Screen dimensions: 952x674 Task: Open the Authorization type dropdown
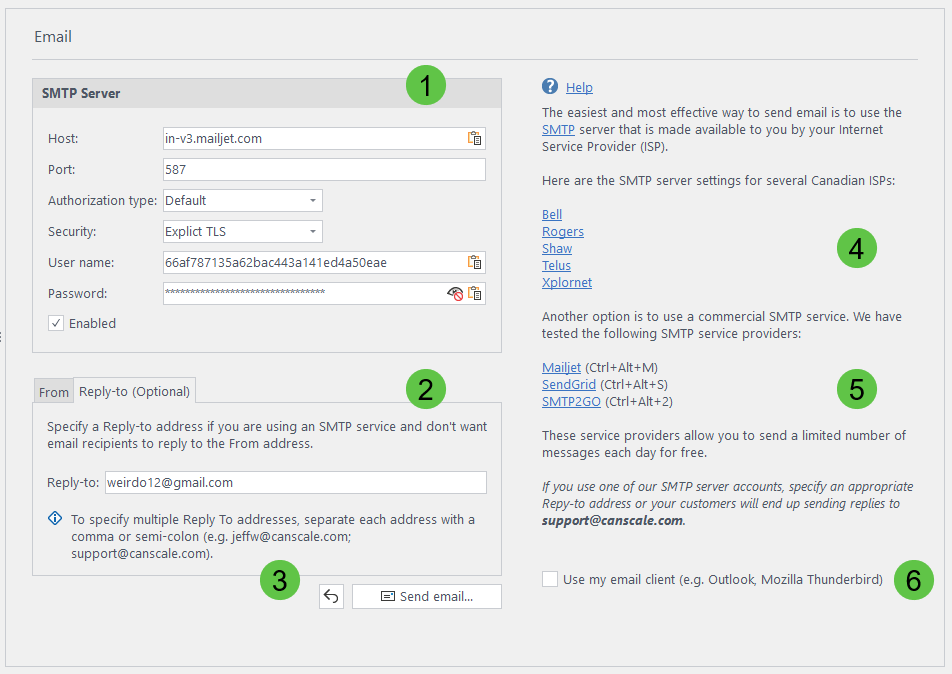pos(243,201)
